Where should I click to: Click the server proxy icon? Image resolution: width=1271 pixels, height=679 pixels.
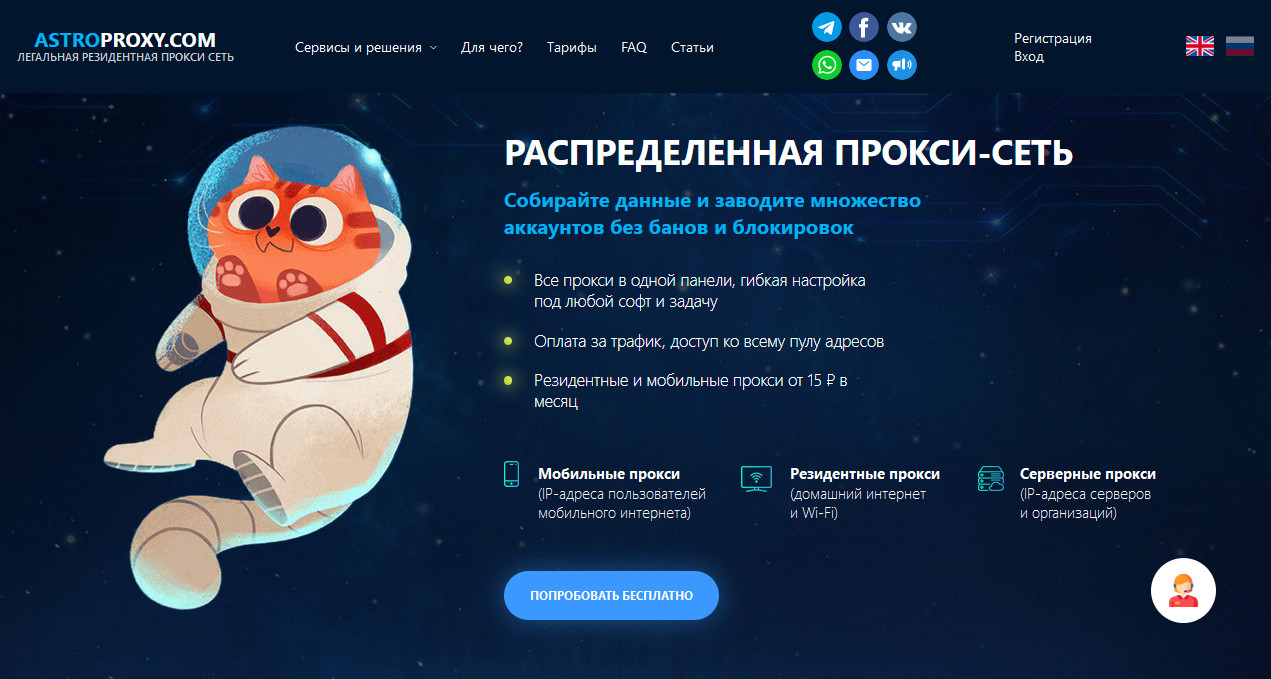click(990, 478)
